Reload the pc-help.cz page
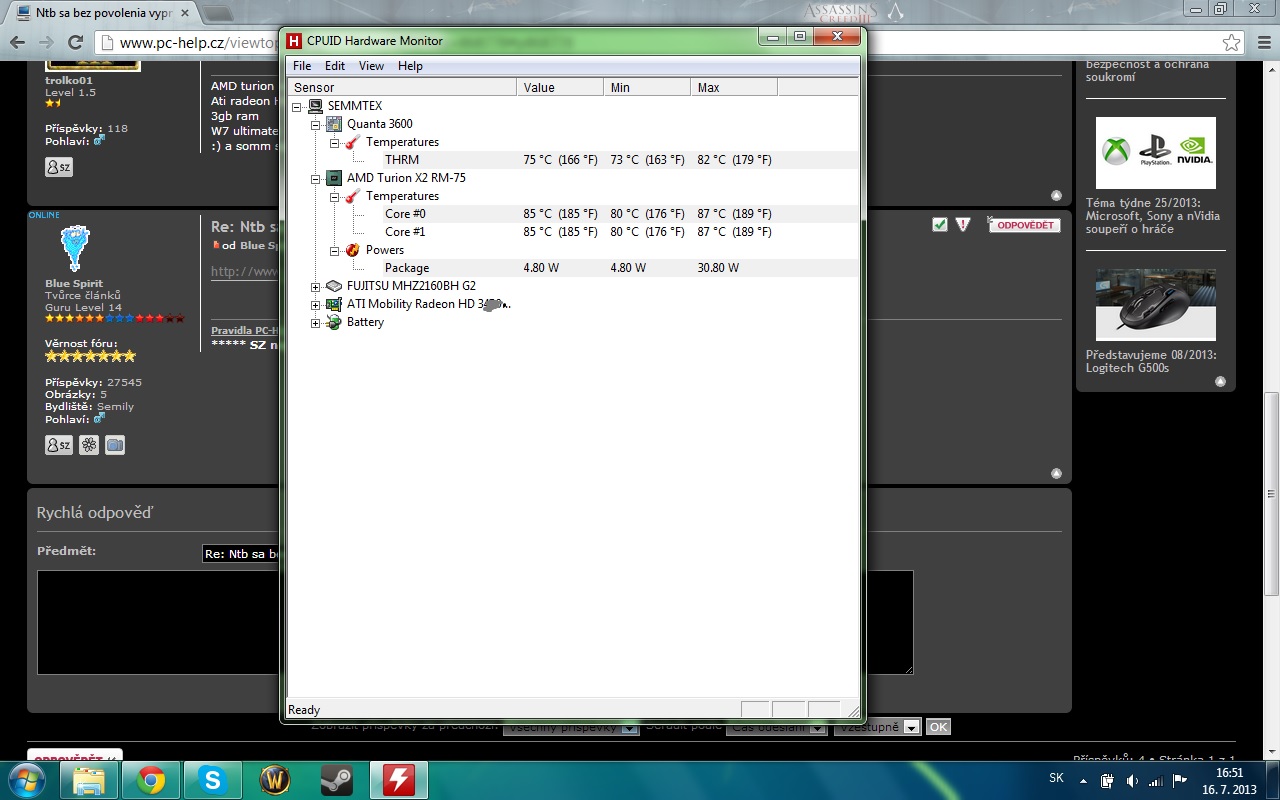Image resolution: width=1280 pixels, height=800 pixels. (x=75, y=43)
